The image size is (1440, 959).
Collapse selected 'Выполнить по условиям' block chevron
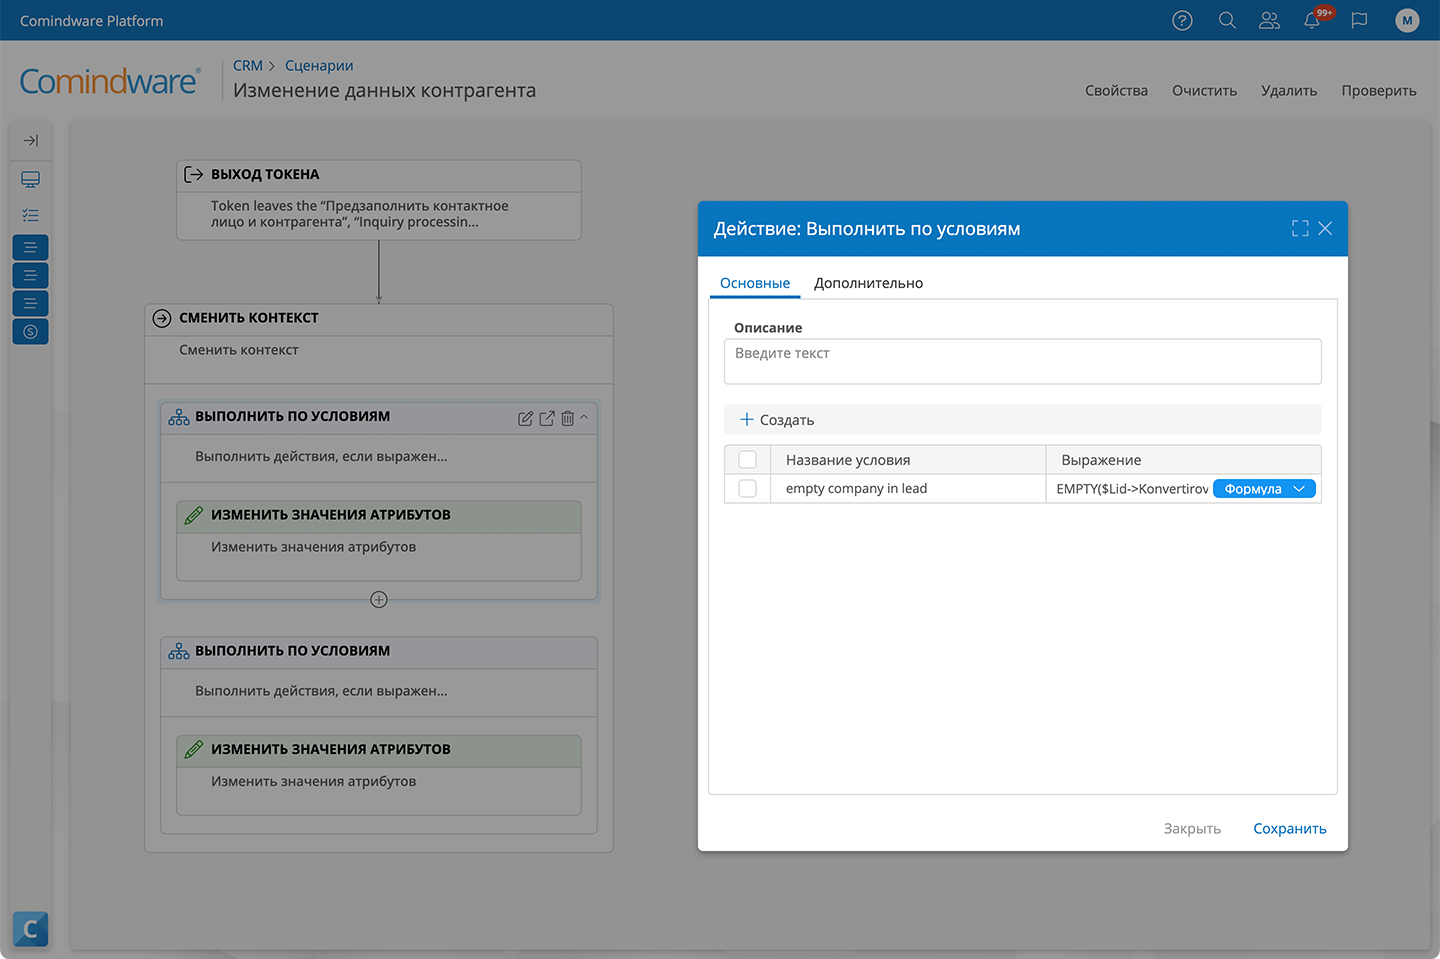coord(584,417)
